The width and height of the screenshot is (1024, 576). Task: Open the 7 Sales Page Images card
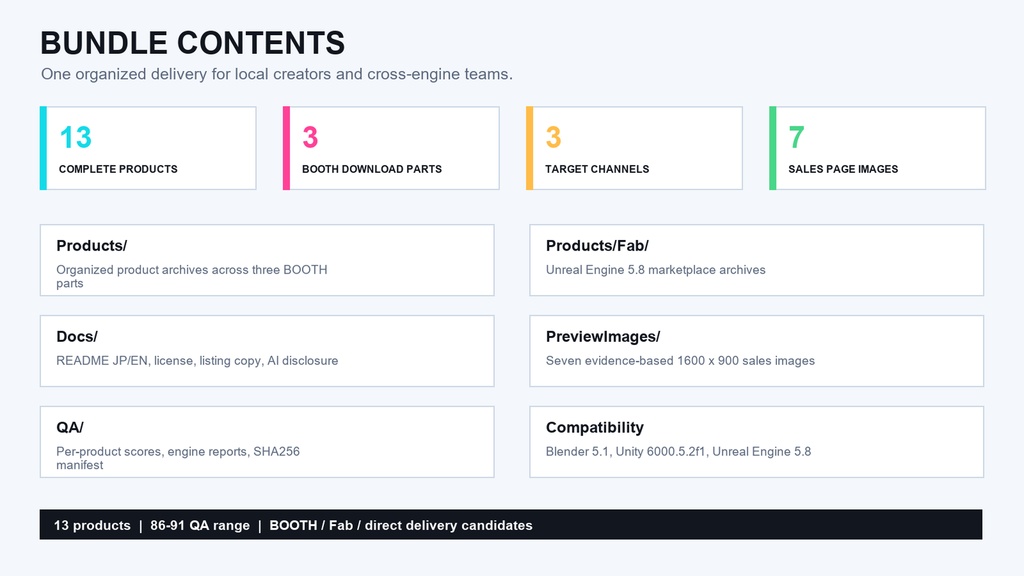(877, 148)
